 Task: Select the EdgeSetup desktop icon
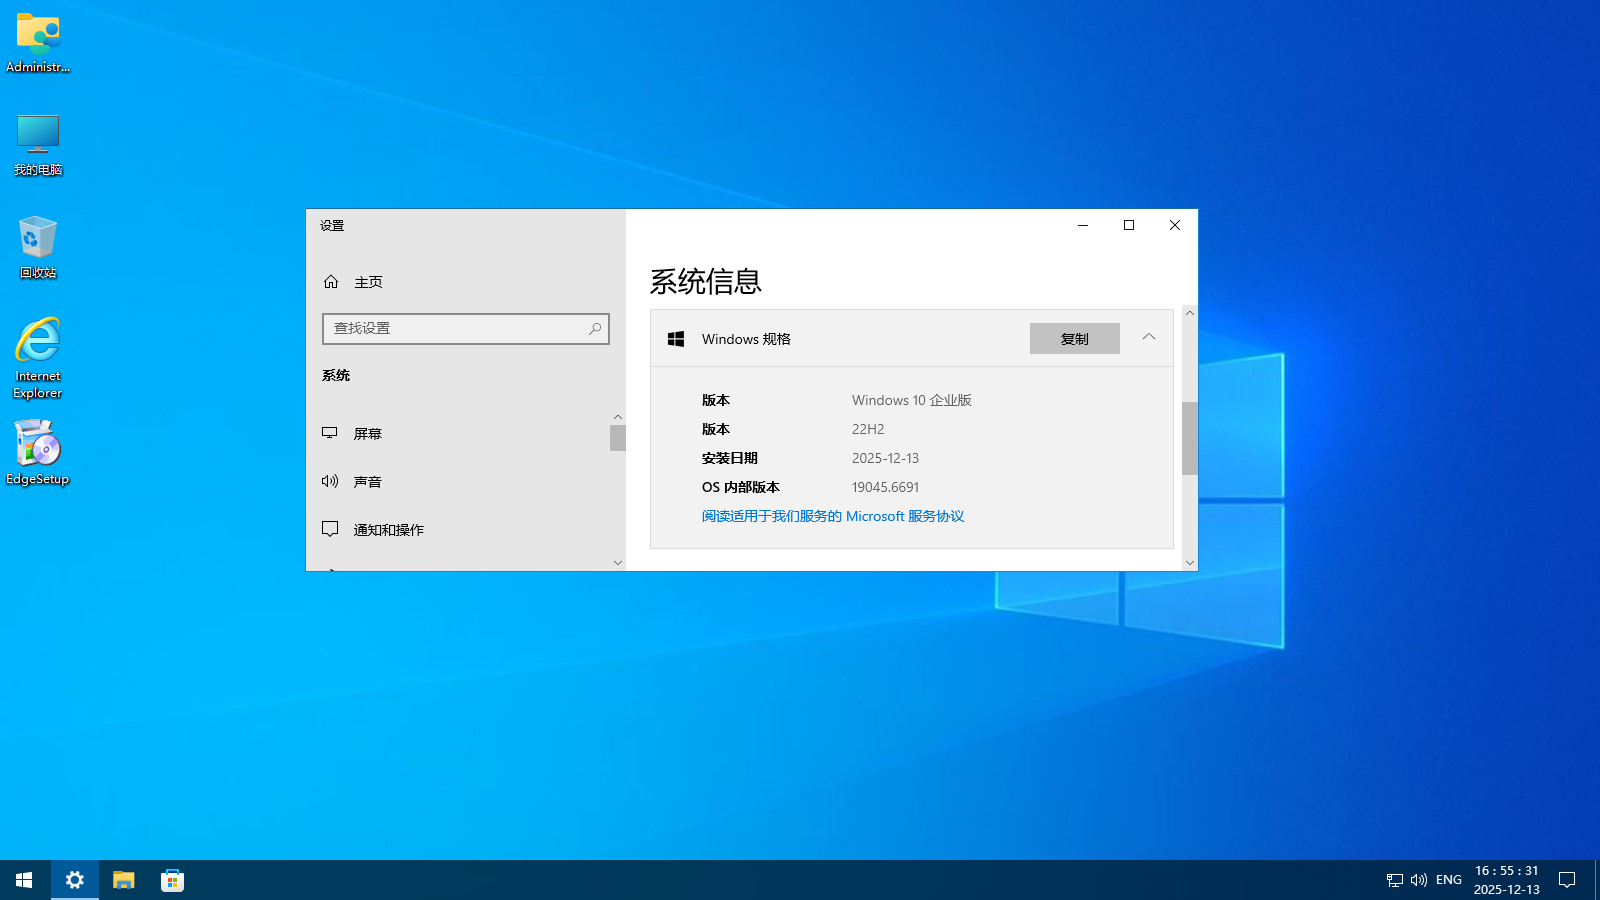point(38,453)
